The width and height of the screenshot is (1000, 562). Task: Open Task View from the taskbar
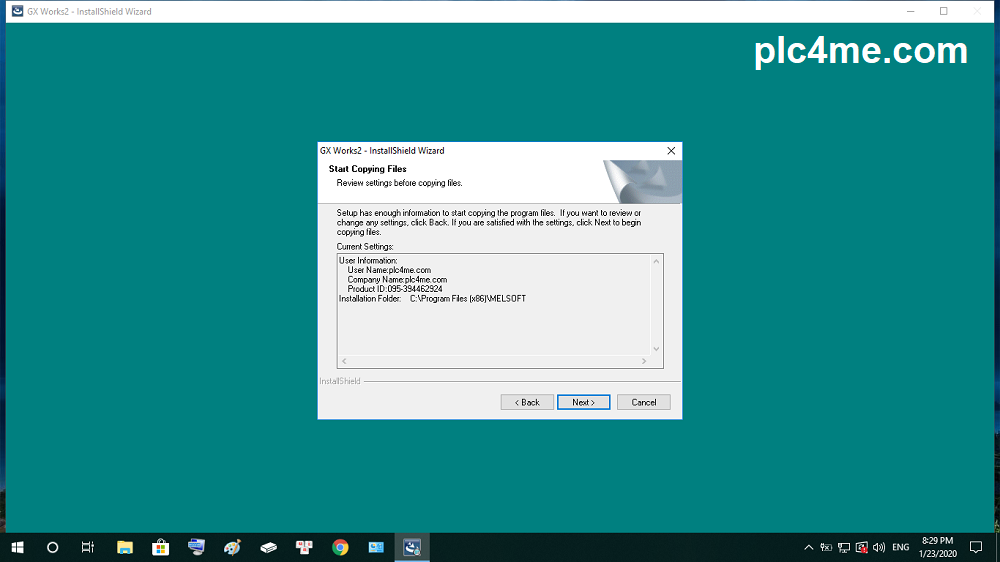point(88,547)
